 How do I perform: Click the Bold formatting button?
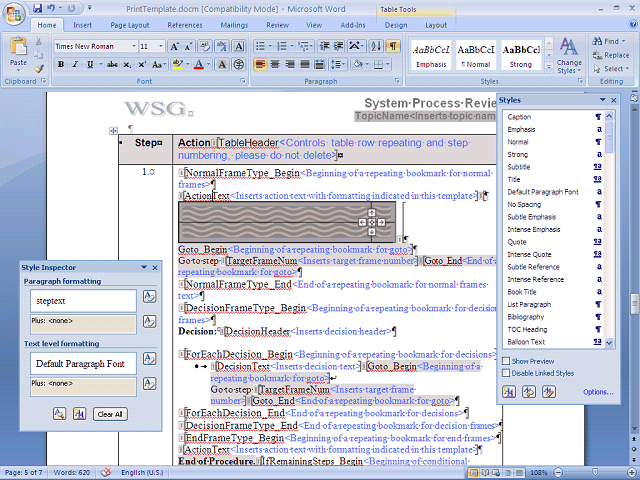tap(60, 65)
